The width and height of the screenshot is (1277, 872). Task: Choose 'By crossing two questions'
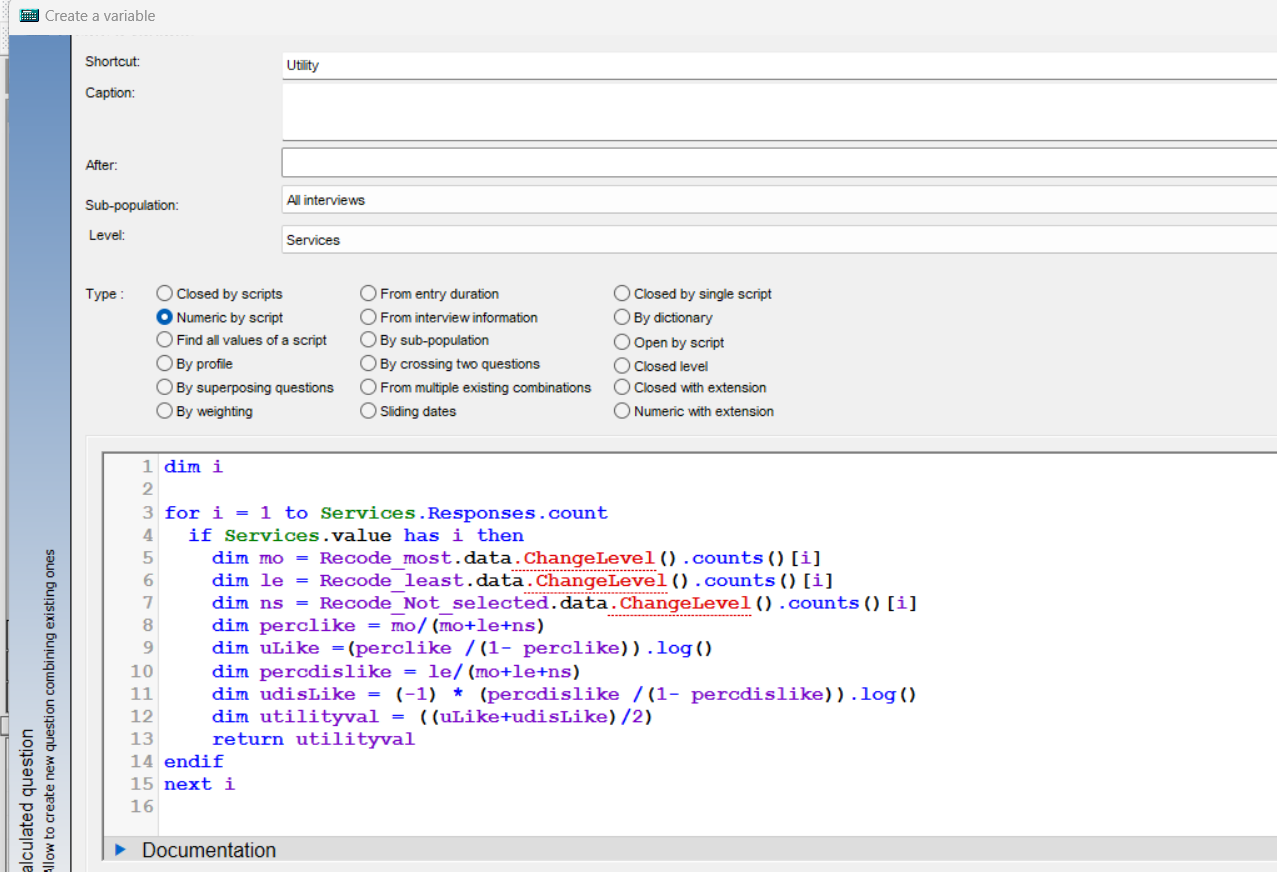coord(368,364)
